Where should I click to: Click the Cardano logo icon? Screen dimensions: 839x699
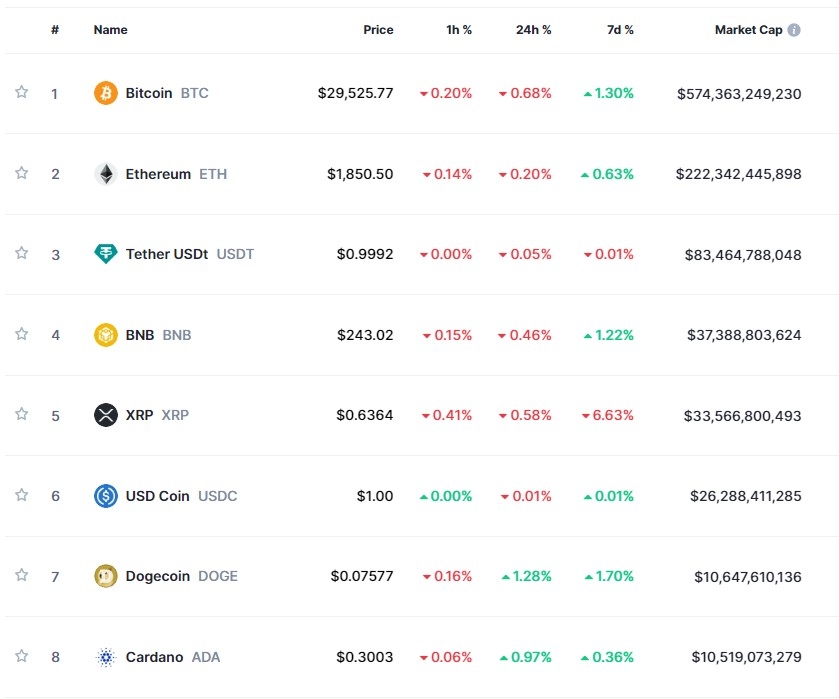105,657
